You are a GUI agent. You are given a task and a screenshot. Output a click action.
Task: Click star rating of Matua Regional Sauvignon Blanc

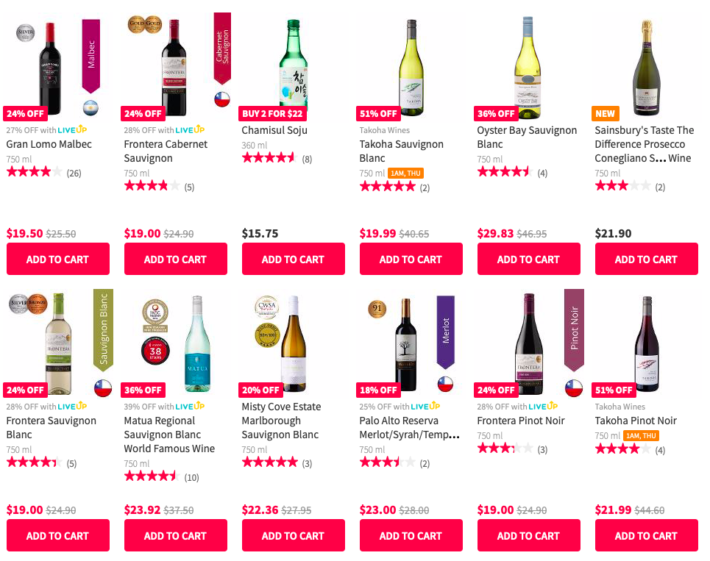click(x=151, y=477)
